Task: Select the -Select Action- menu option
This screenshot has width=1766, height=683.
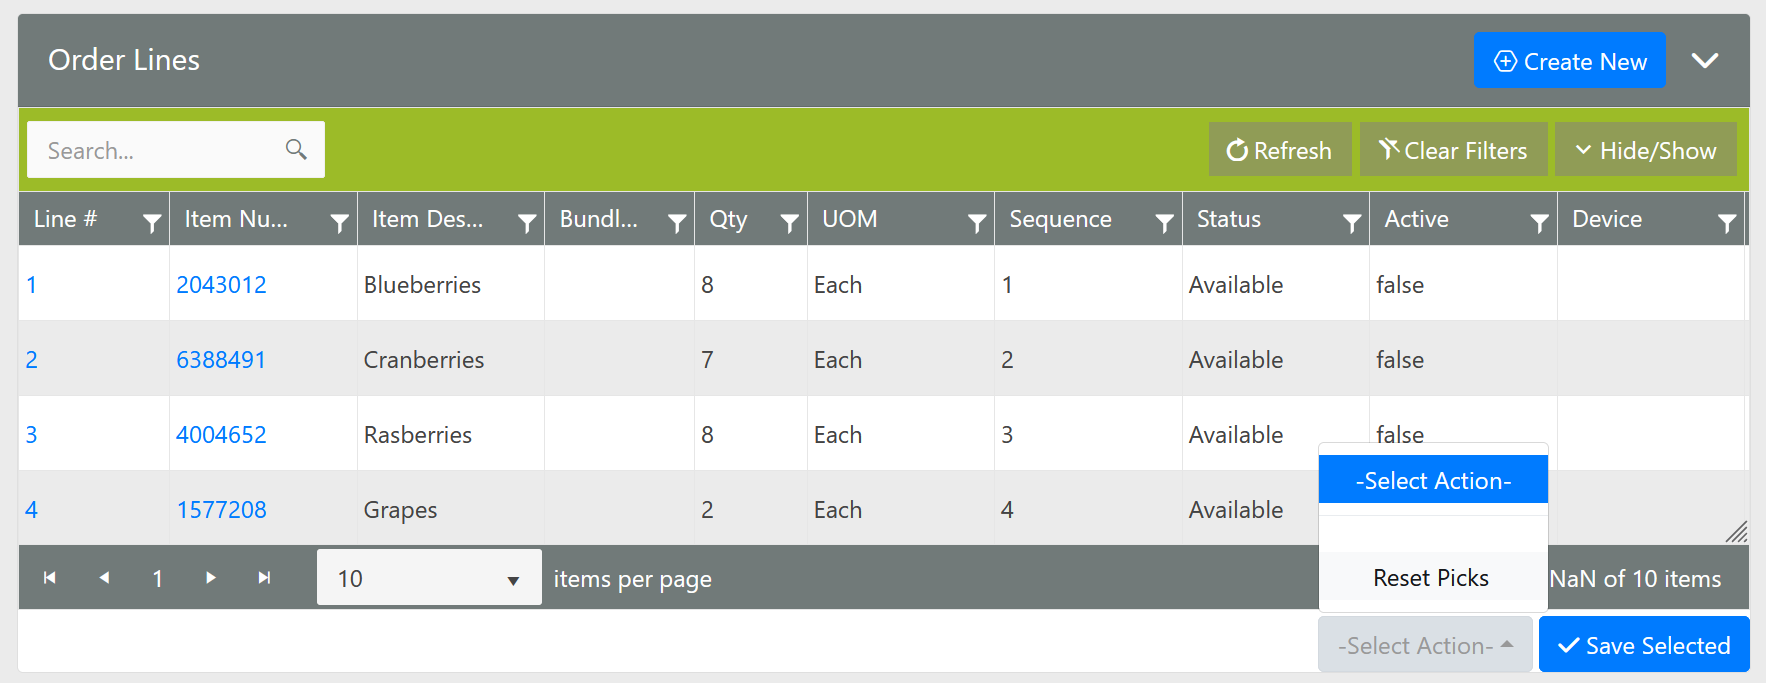Action: click(1433, 481)
